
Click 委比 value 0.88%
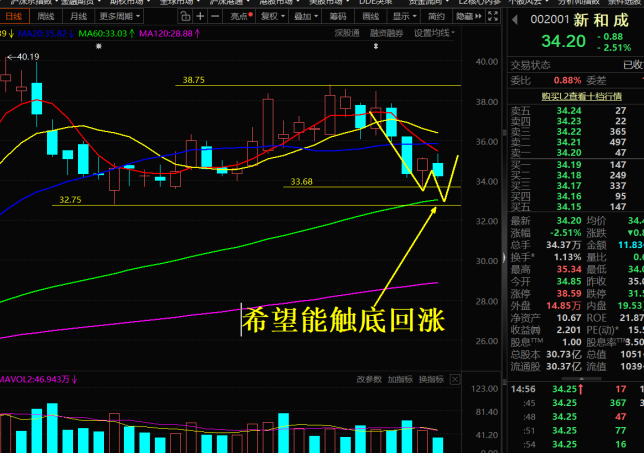pyautogui.click(x=567, y=80)
